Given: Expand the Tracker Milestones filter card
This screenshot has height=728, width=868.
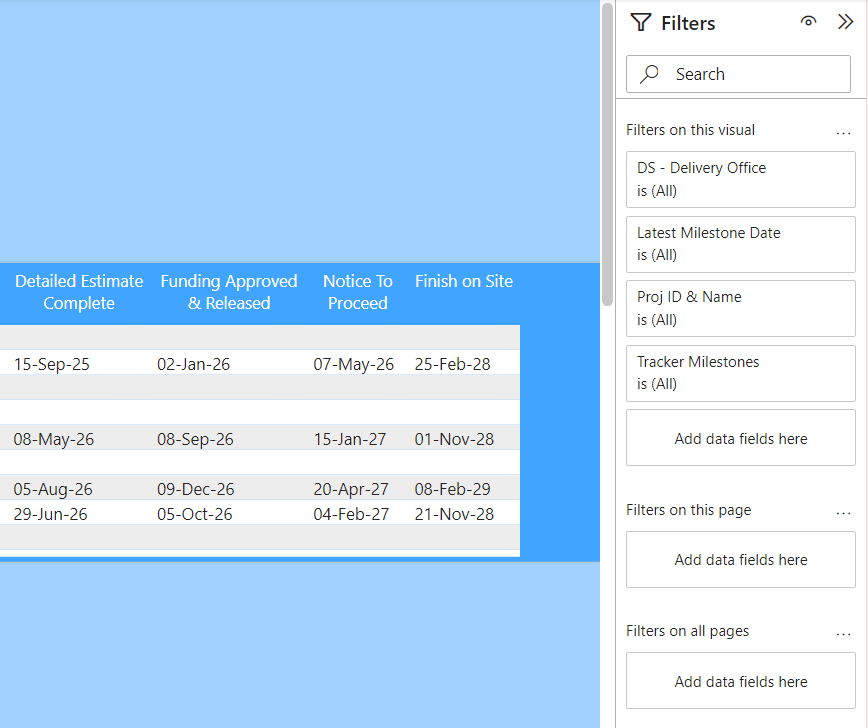Looking at the screenshot, I should (741, 373).
